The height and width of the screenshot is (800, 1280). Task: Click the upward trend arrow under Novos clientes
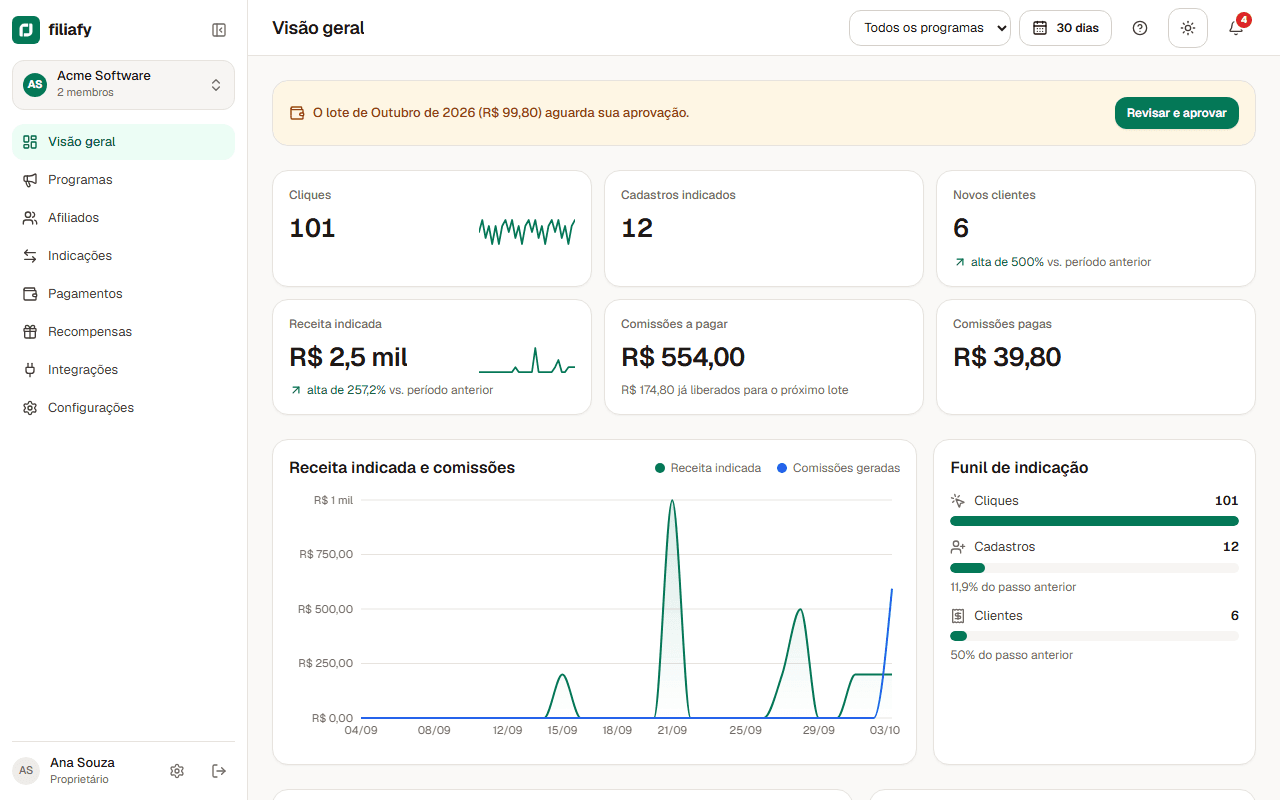point(960,262)
